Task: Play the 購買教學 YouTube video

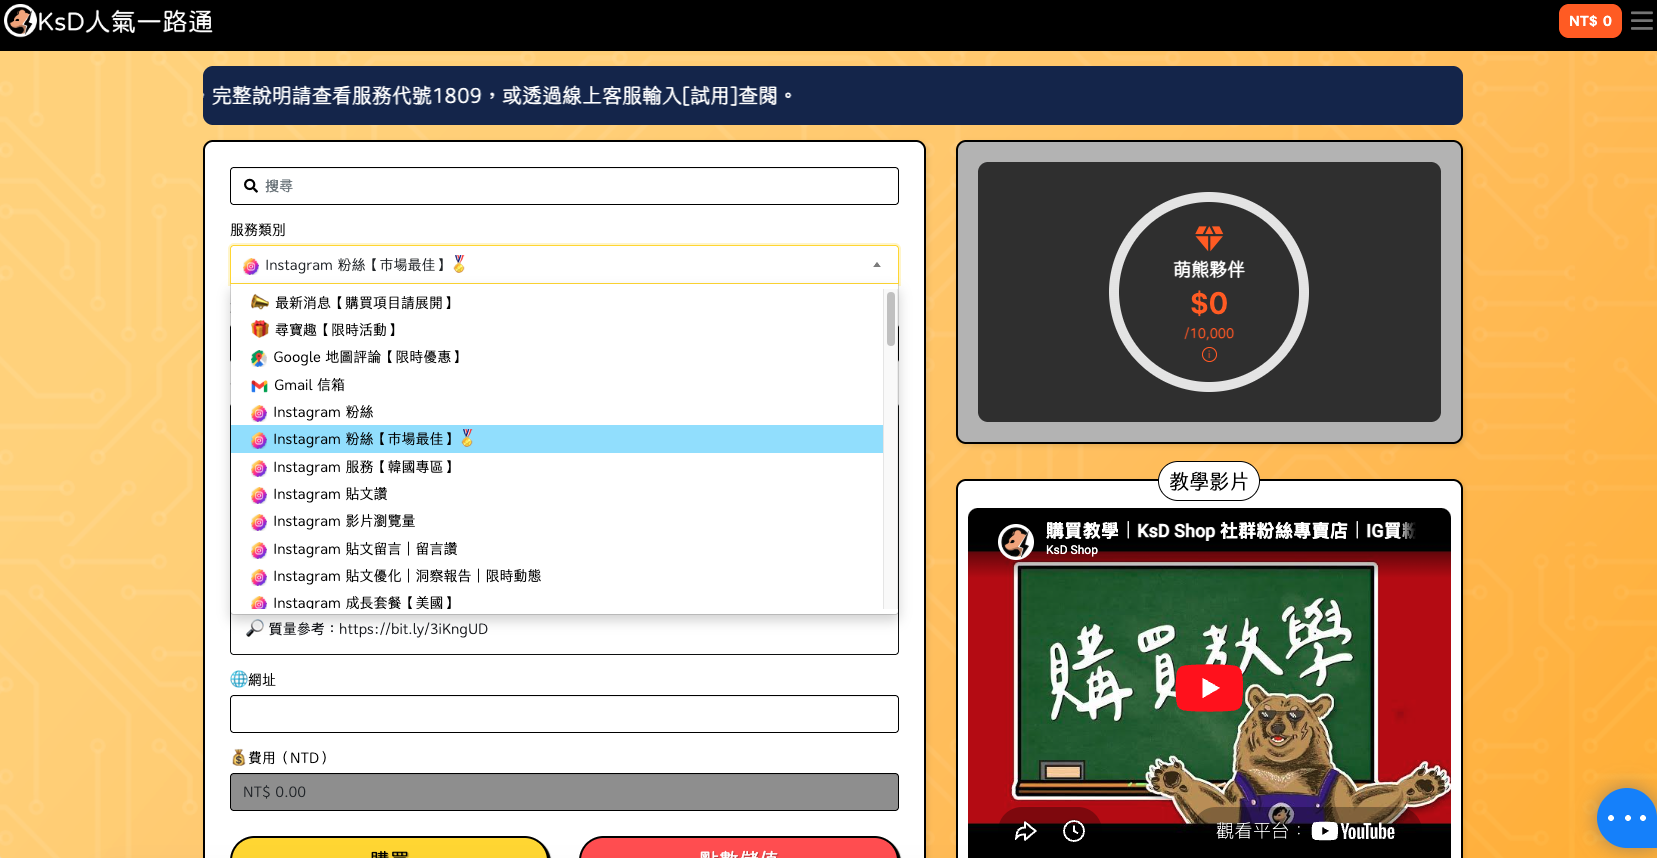Action: point(1209,688)
